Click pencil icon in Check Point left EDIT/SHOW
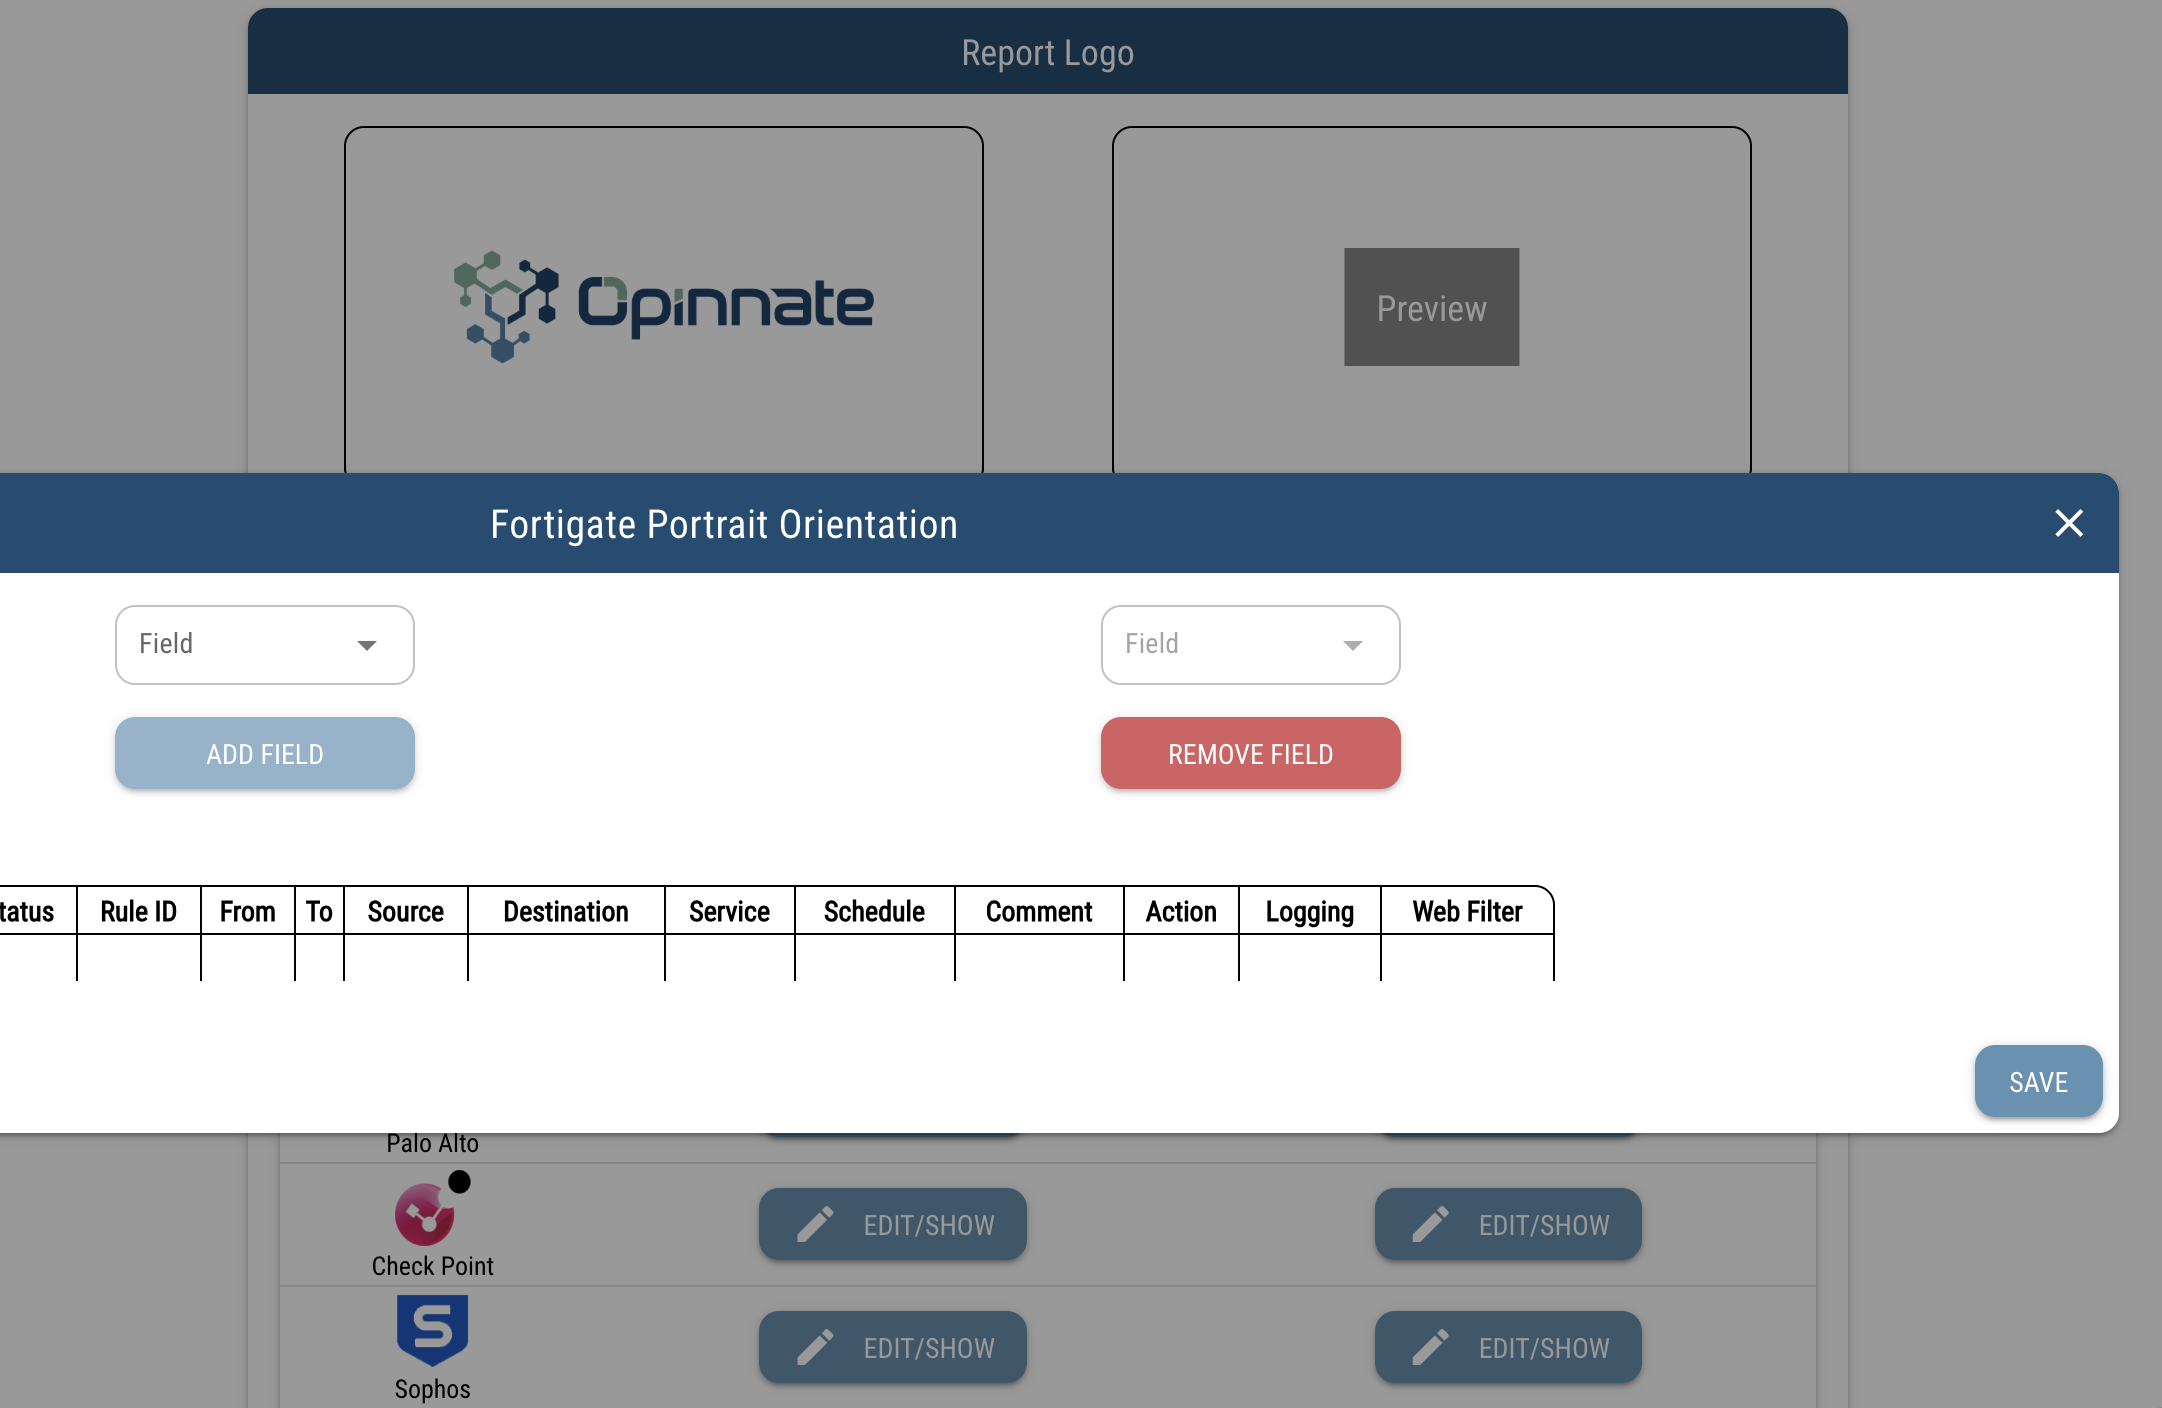 815,1224
